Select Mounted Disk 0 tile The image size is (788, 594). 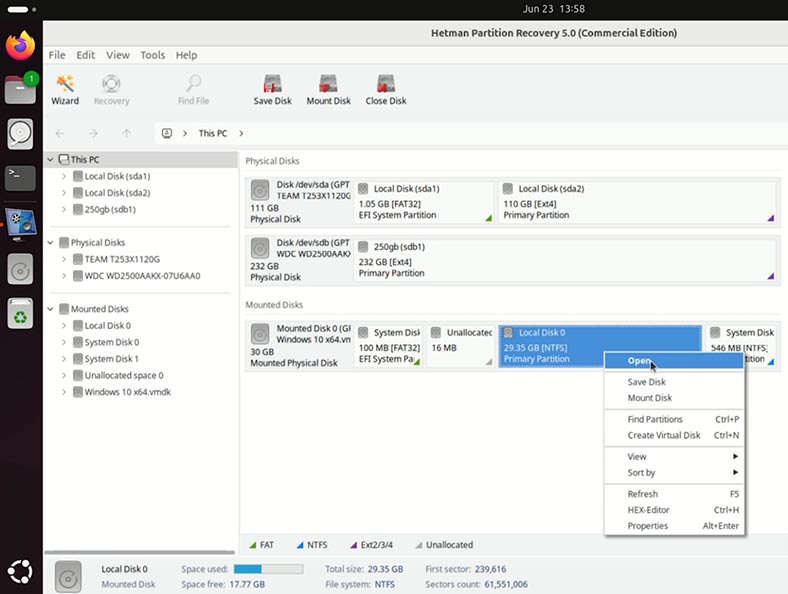point(300,346)
